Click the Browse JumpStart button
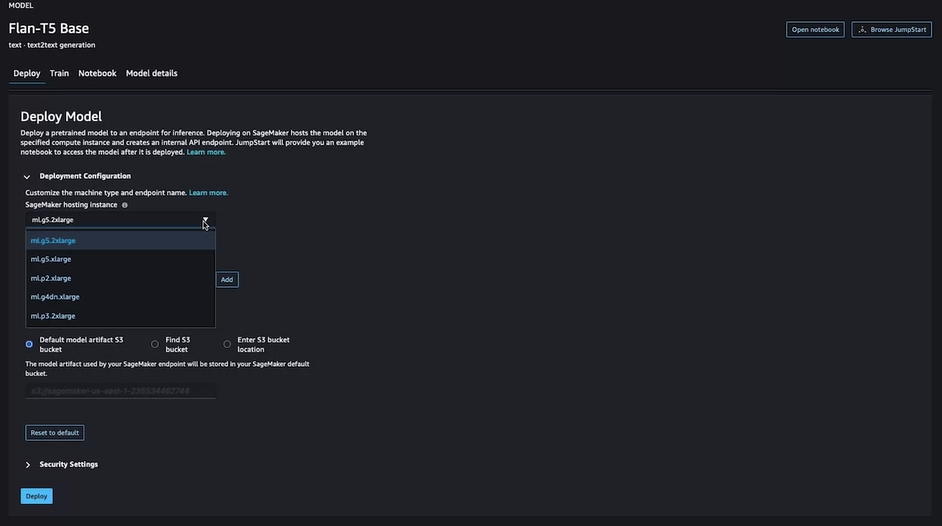This screenshot has width=942, height=526. tap(892, 29)
